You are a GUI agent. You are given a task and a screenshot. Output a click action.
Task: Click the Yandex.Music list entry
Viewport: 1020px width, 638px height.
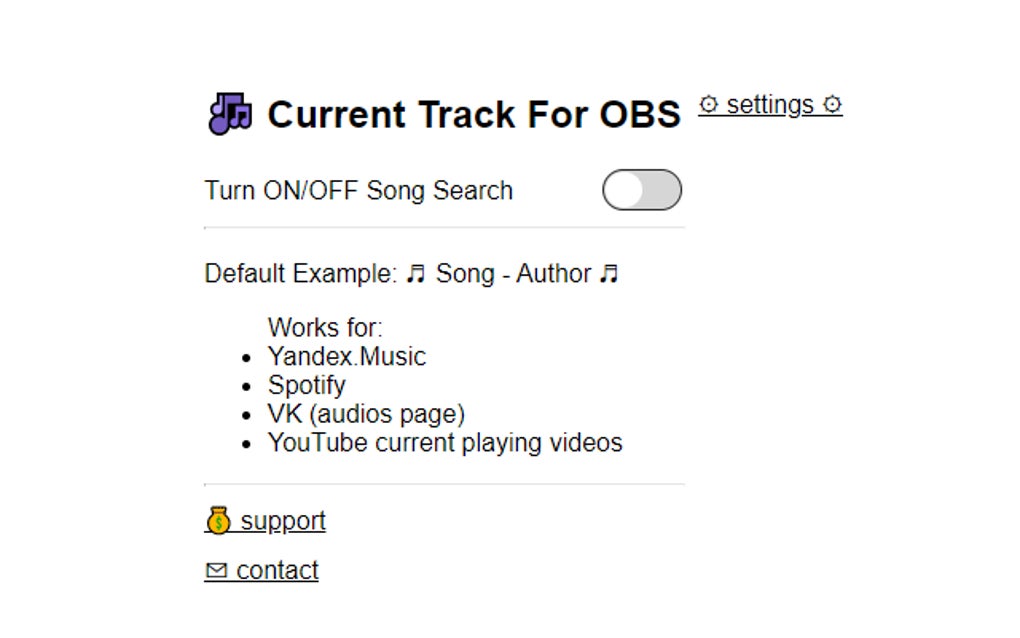[346, 356]
